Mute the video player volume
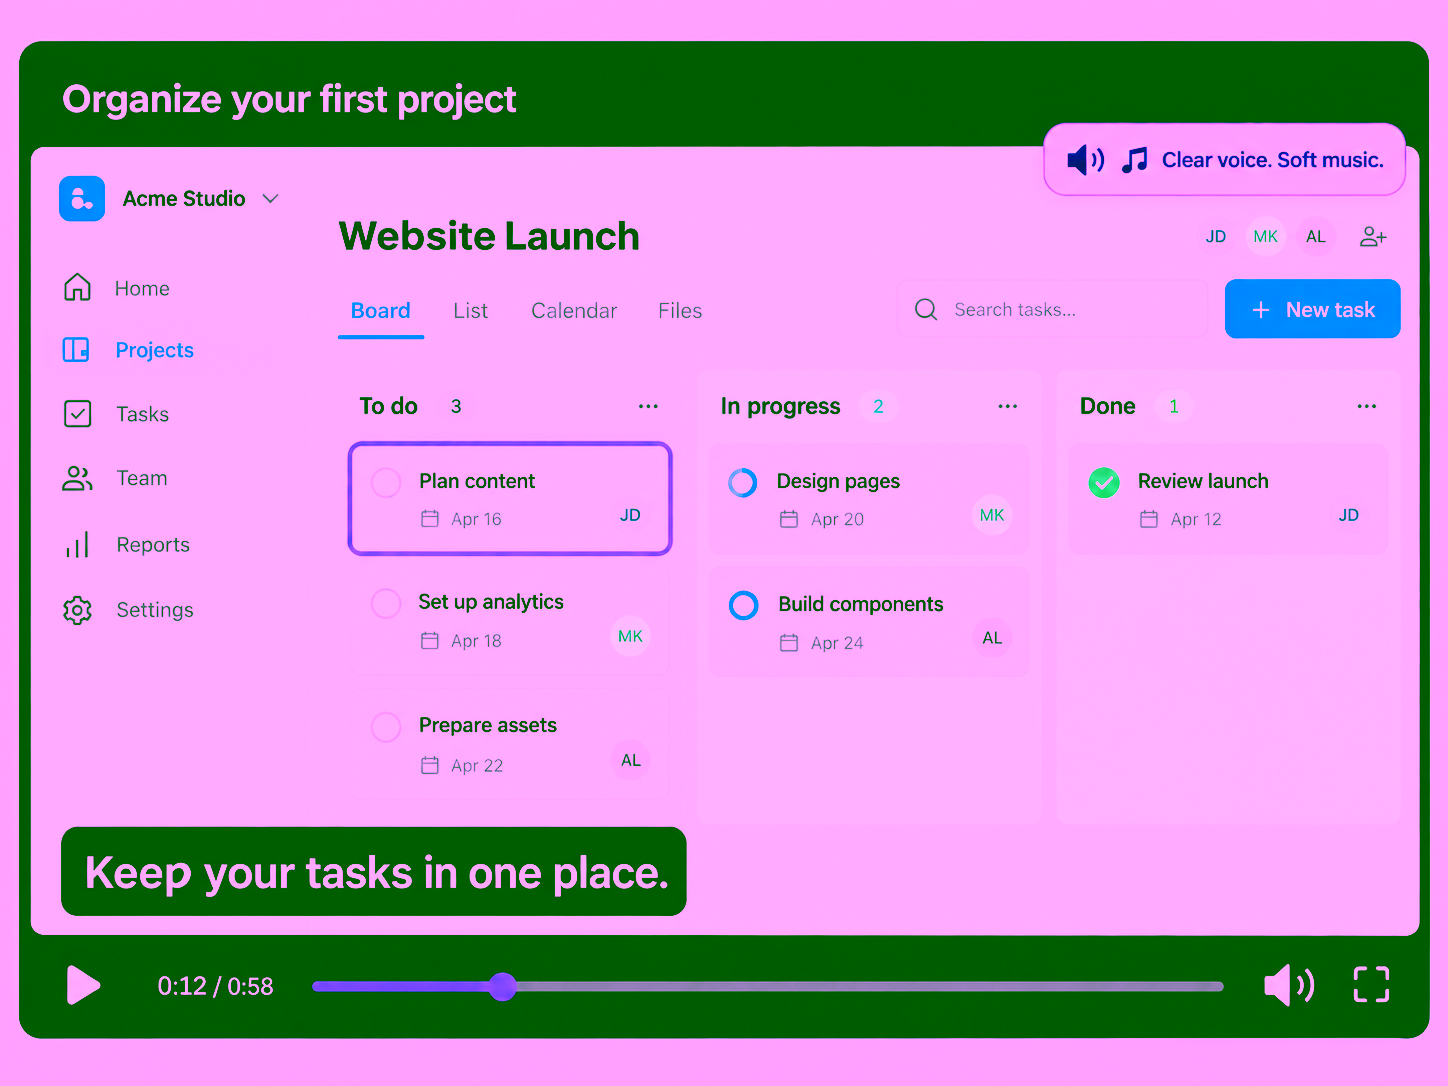Image resolution: width=1448 pixels, height=1086 pixels. coord(1289,985)
